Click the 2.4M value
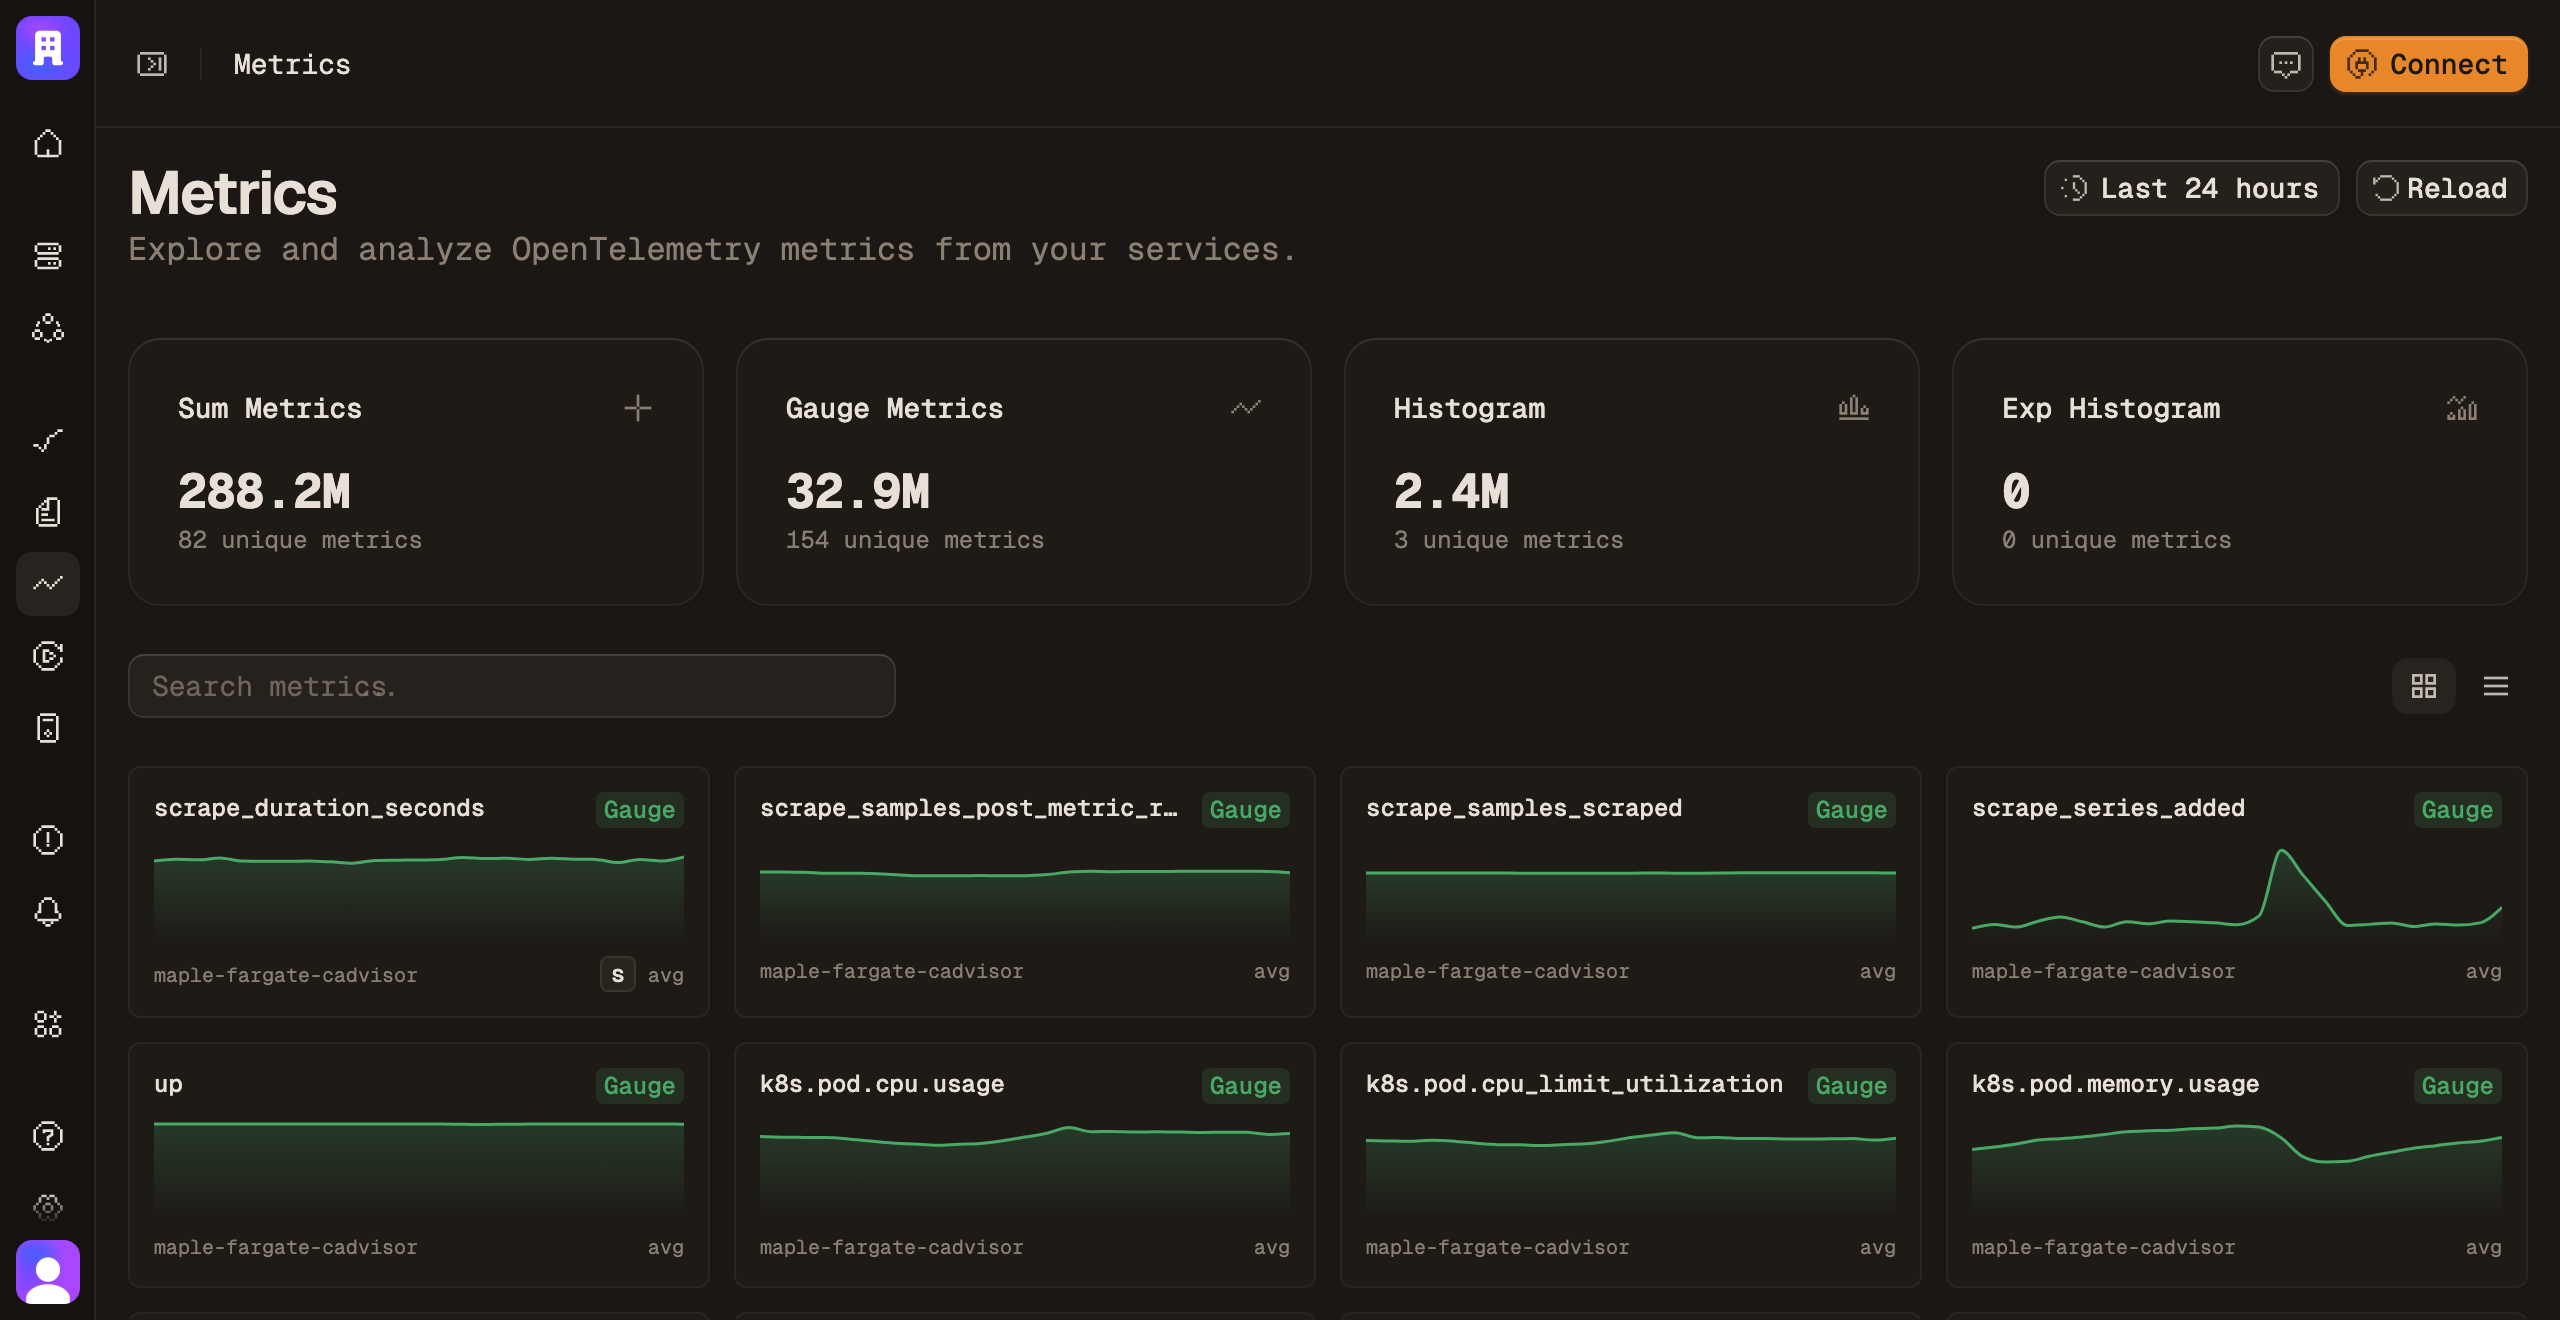The height and width of the screenshot is (1320, 2560). click(1452, 492)
